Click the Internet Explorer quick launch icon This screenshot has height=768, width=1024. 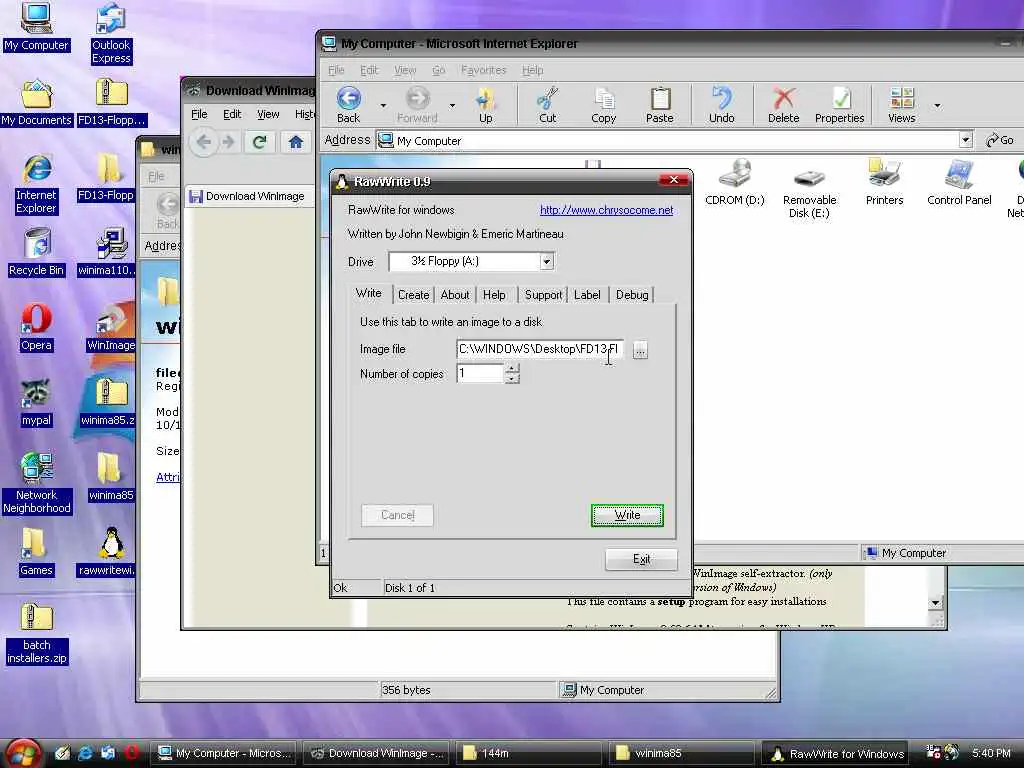[85, 753]
